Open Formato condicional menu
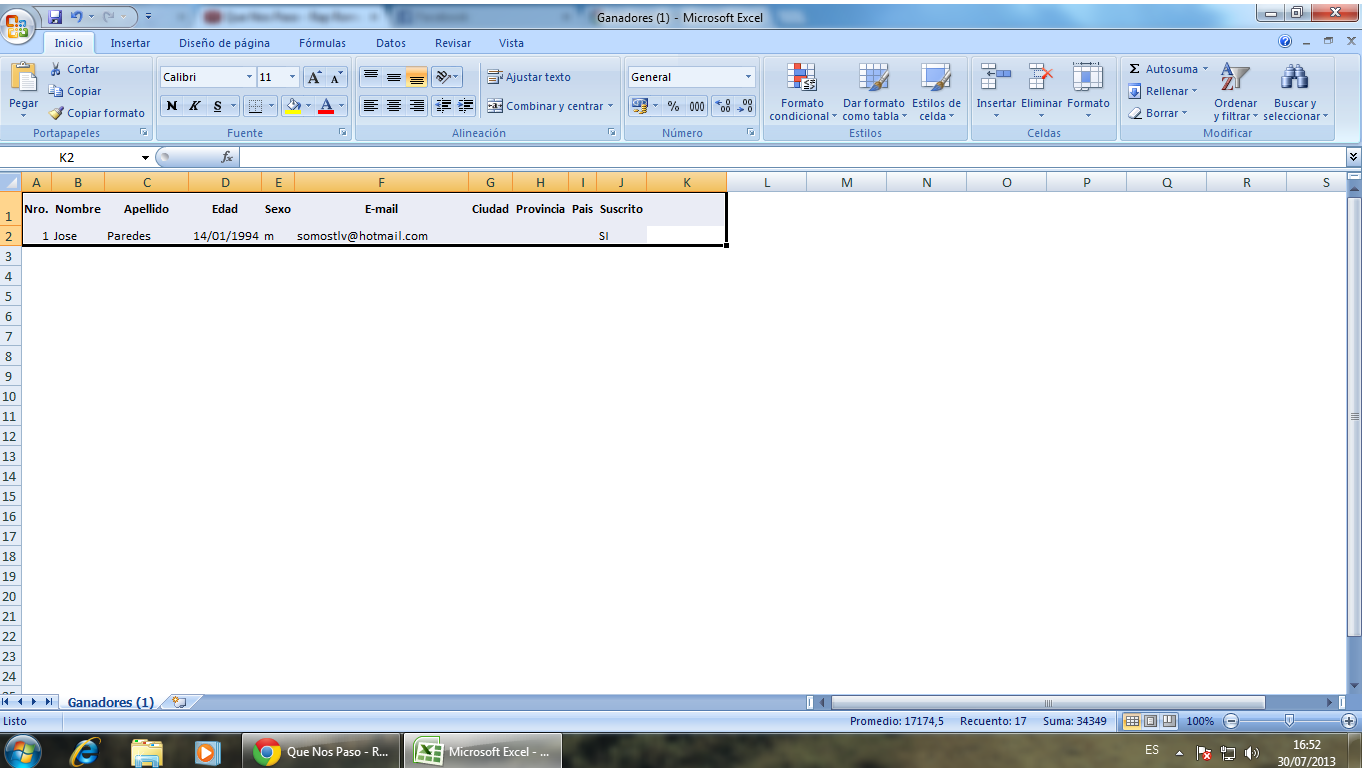 (802, 92)
